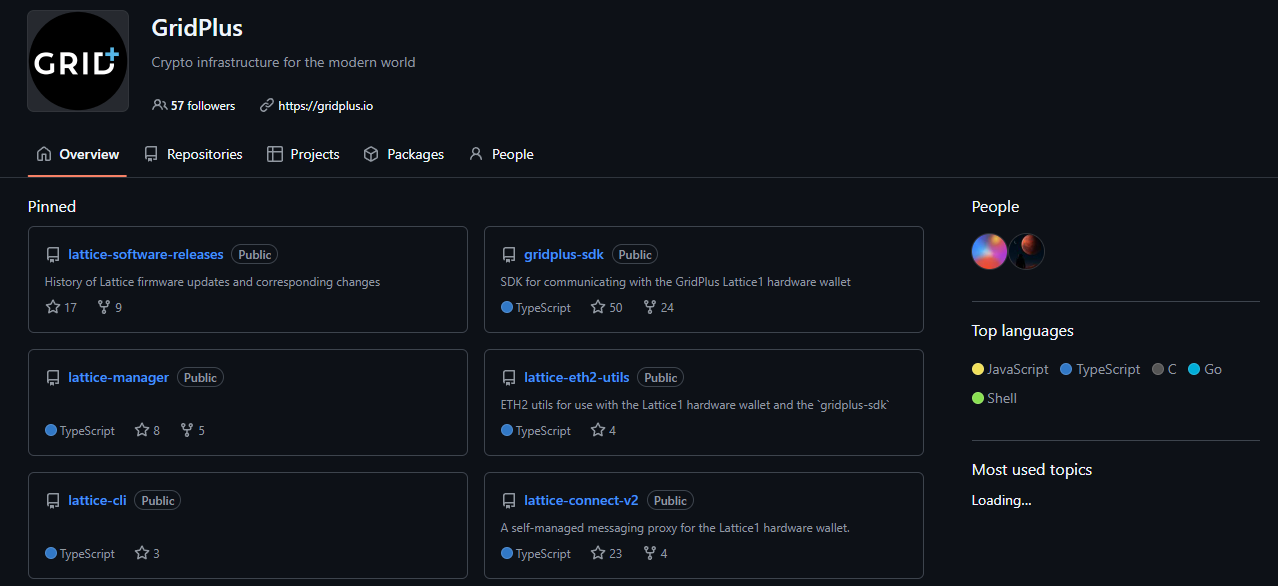The image size is (1278, 586).
Task: Click the Public badge on lattice-eth2-utils
Action: 660,377
